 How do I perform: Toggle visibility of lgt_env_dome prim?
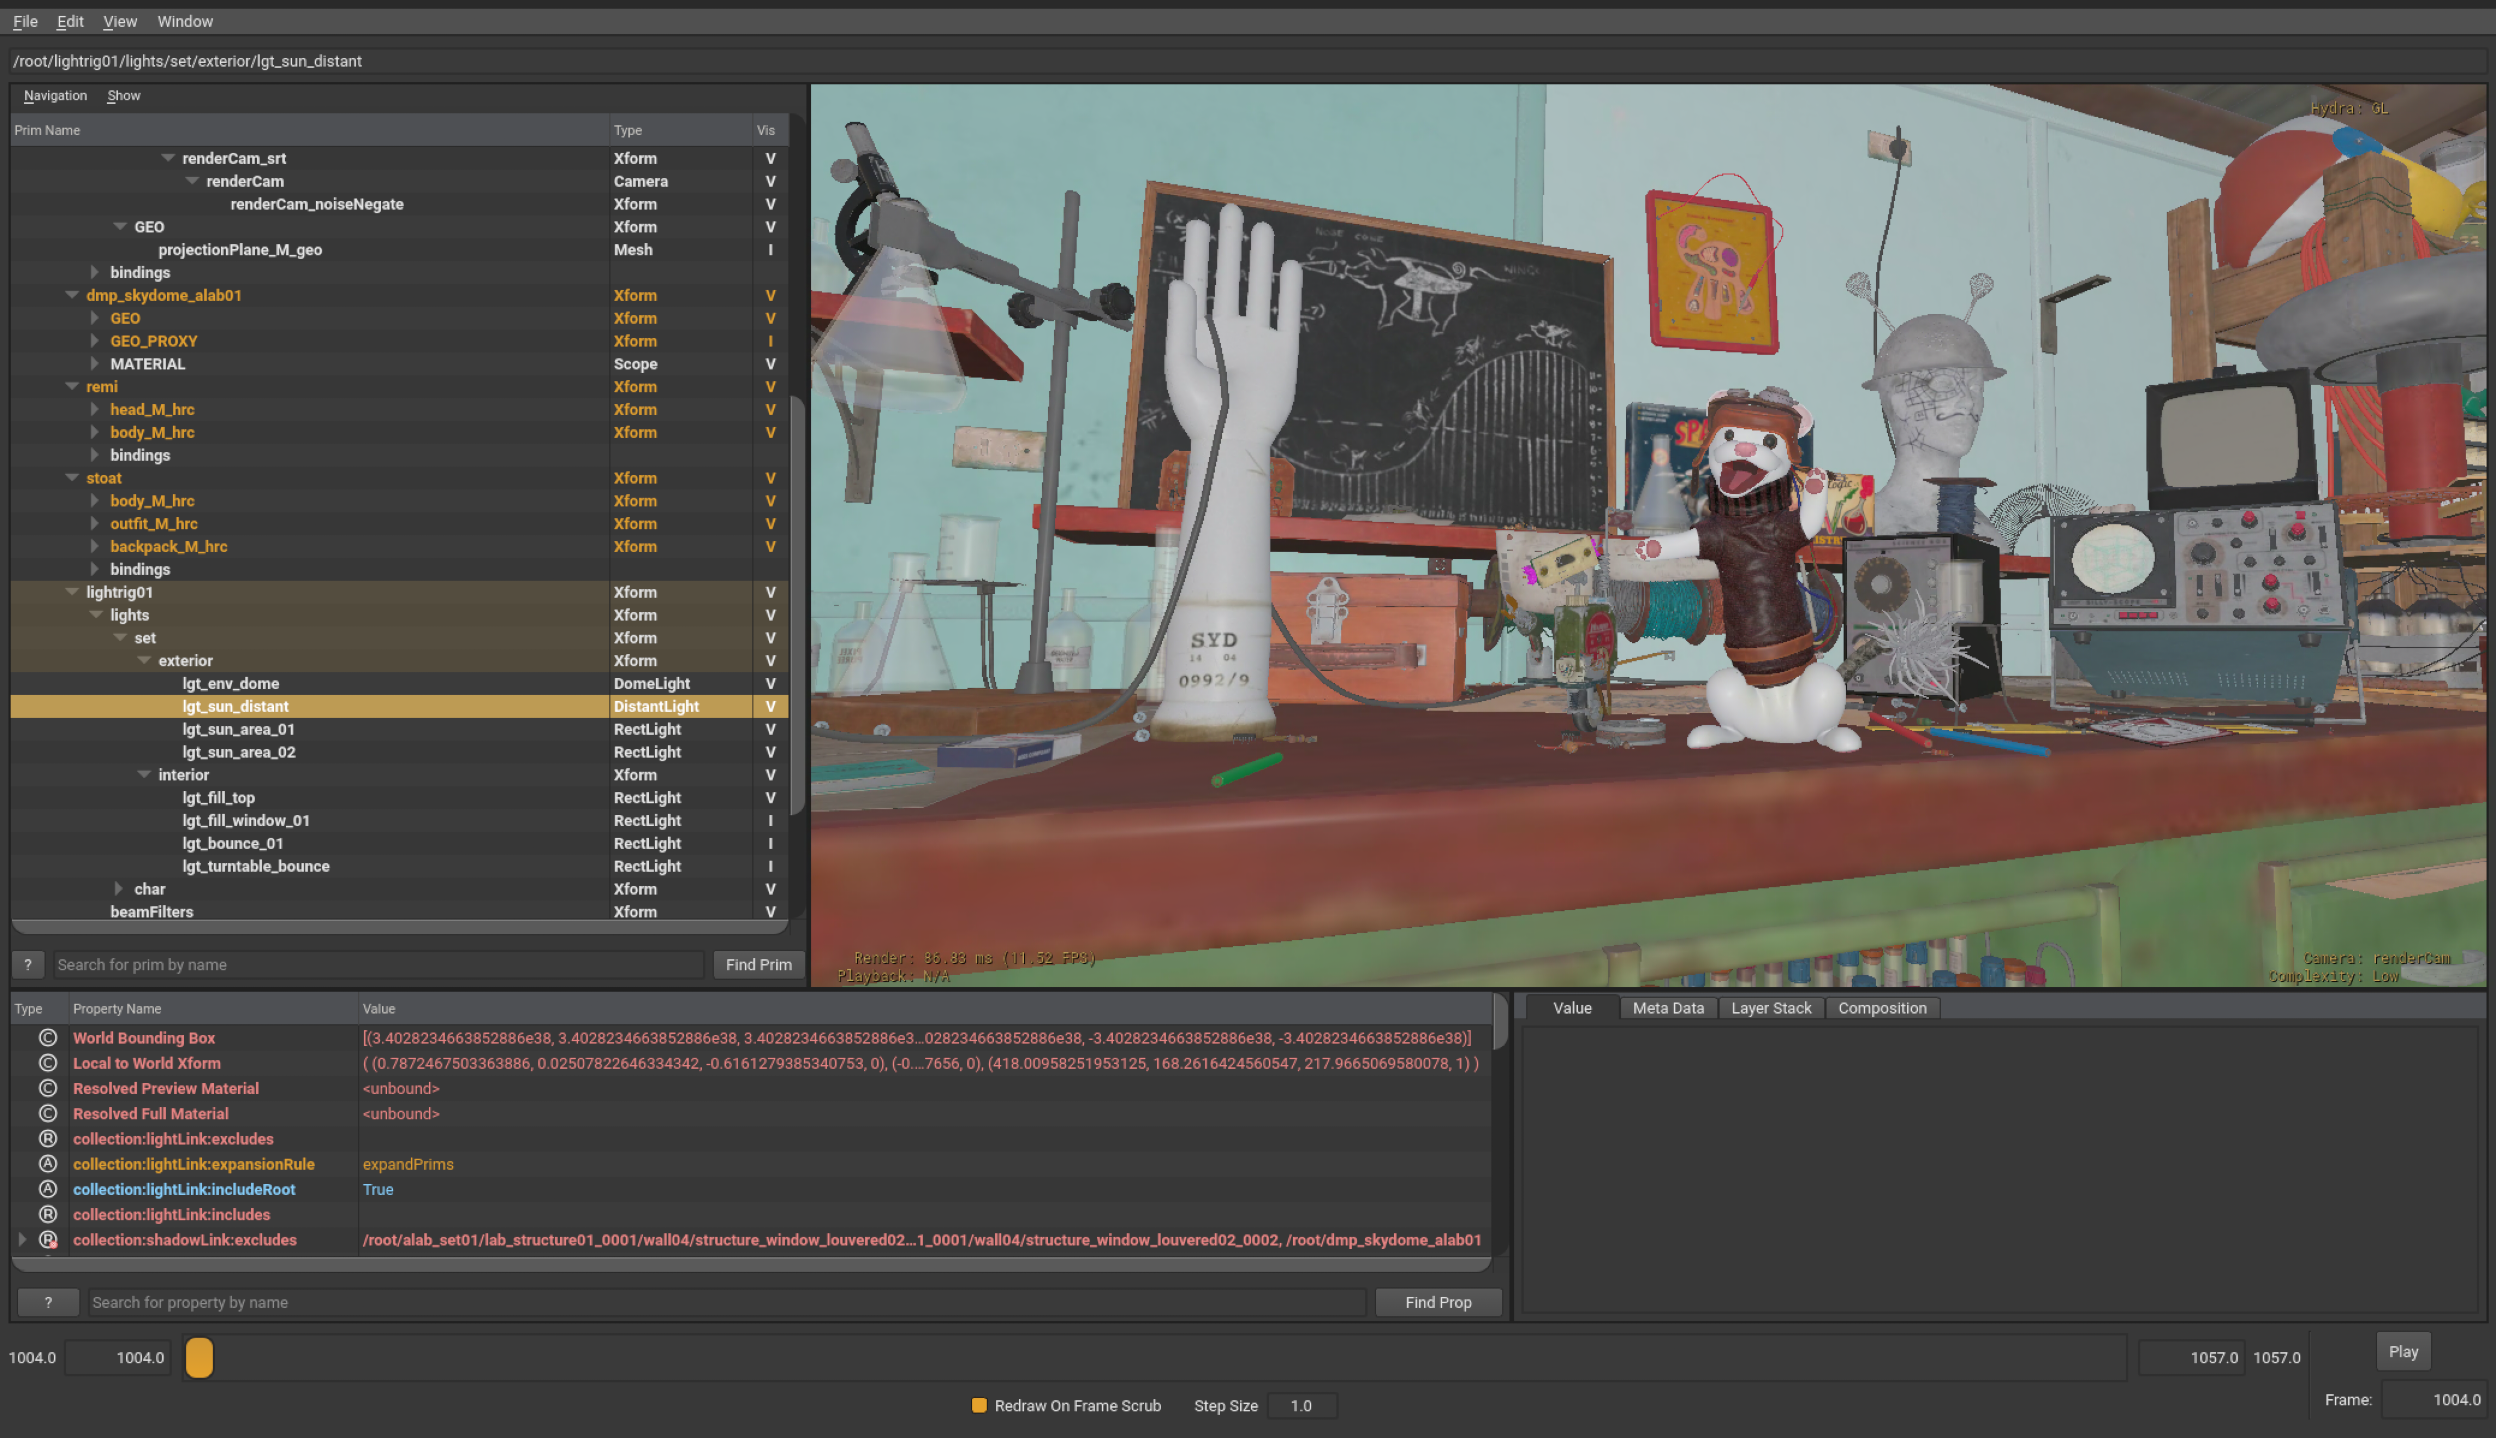(770, 684)
